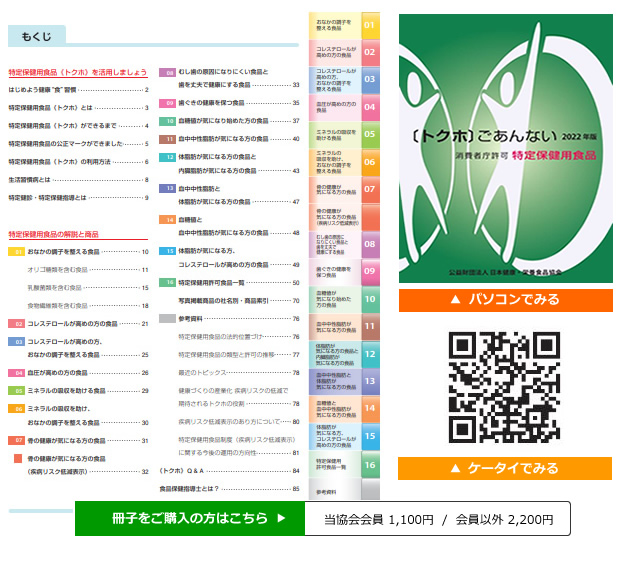Viewport: 620px width, 578px height.
Task: Select the gray 参考資料 side tab
Action: [344, 489]
